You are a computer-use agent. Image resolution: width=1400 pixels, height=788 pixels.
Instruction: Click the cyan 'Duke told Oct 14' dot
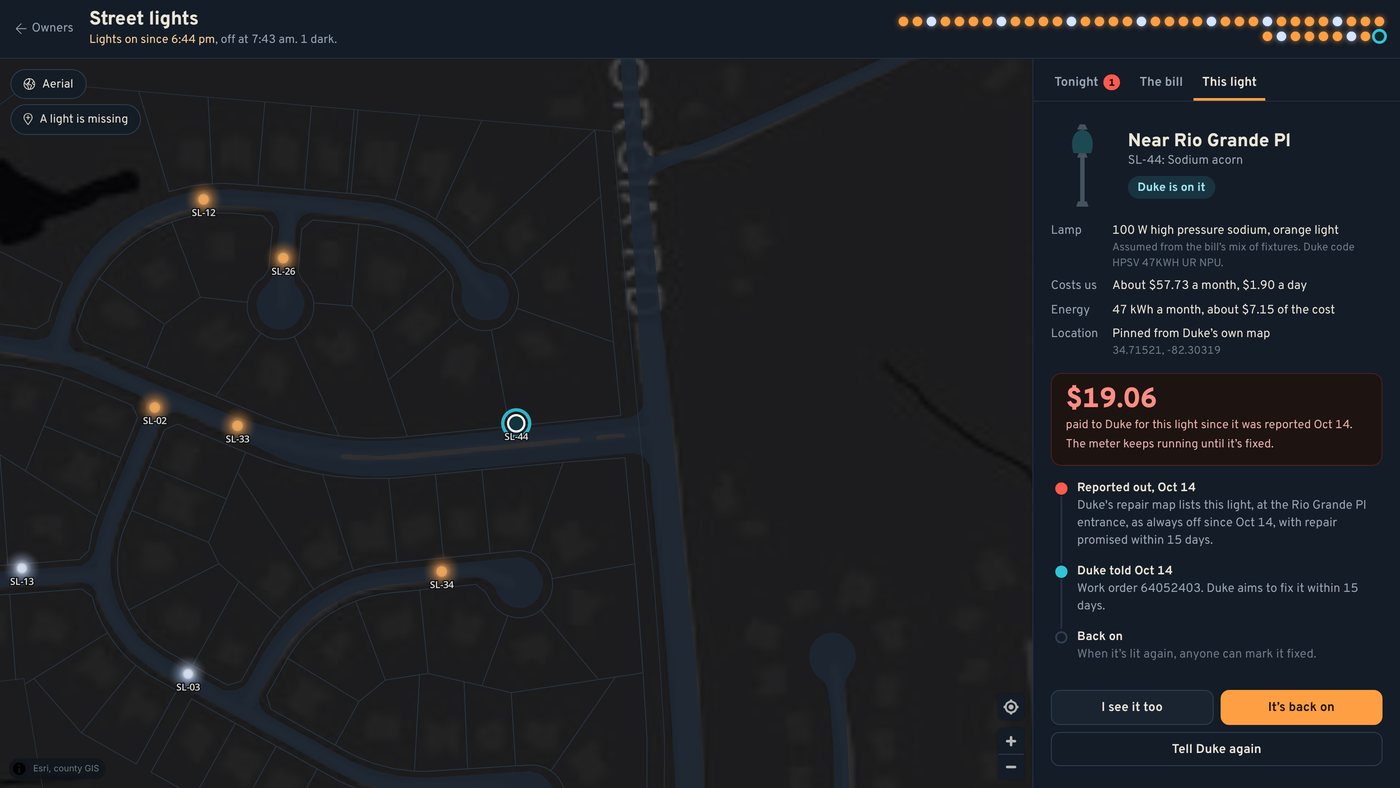[x=1061, y=571]
